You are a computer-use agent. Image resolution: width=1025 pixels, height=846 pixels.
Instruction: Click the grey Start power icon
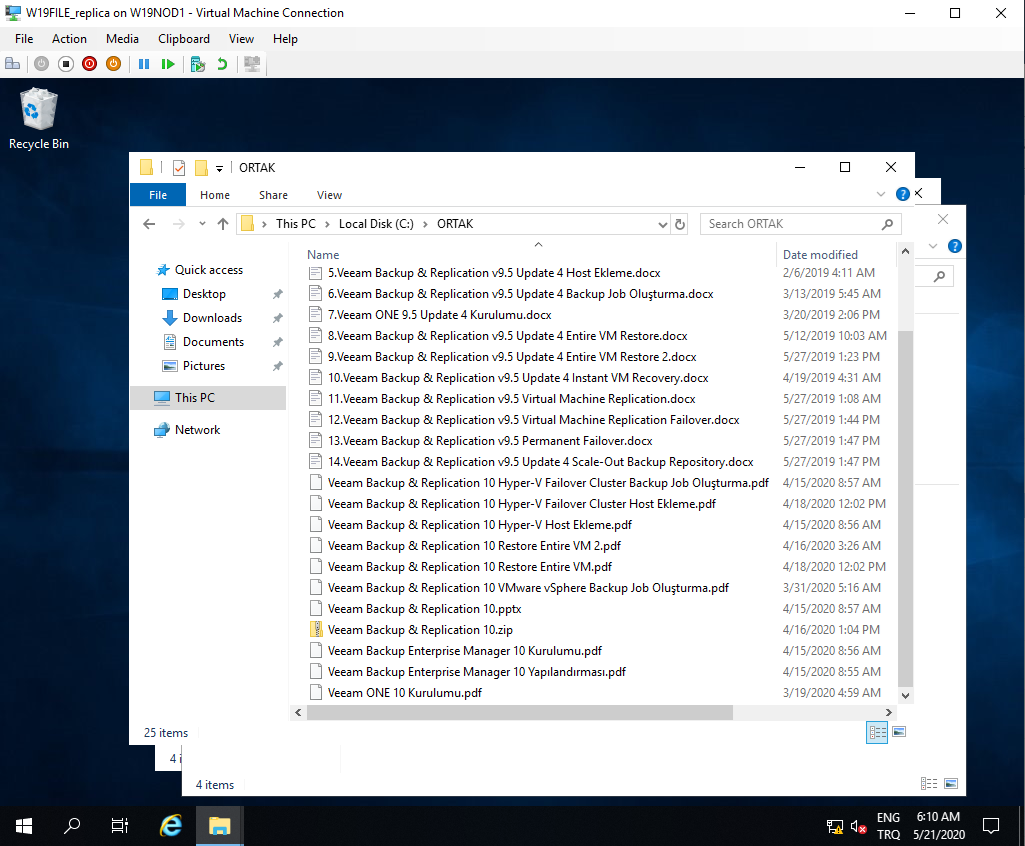coord(41,64)
